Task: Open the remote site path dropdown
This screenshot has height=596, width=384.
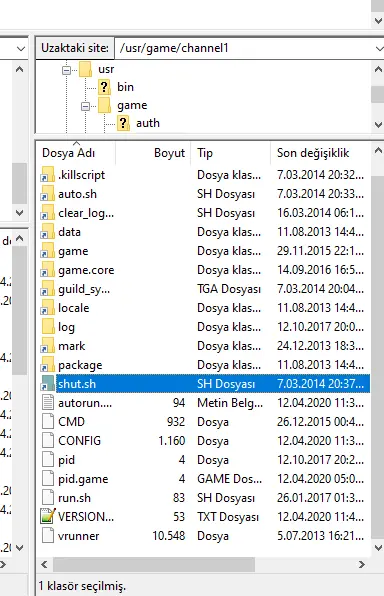Action: [x=379, y=48]
